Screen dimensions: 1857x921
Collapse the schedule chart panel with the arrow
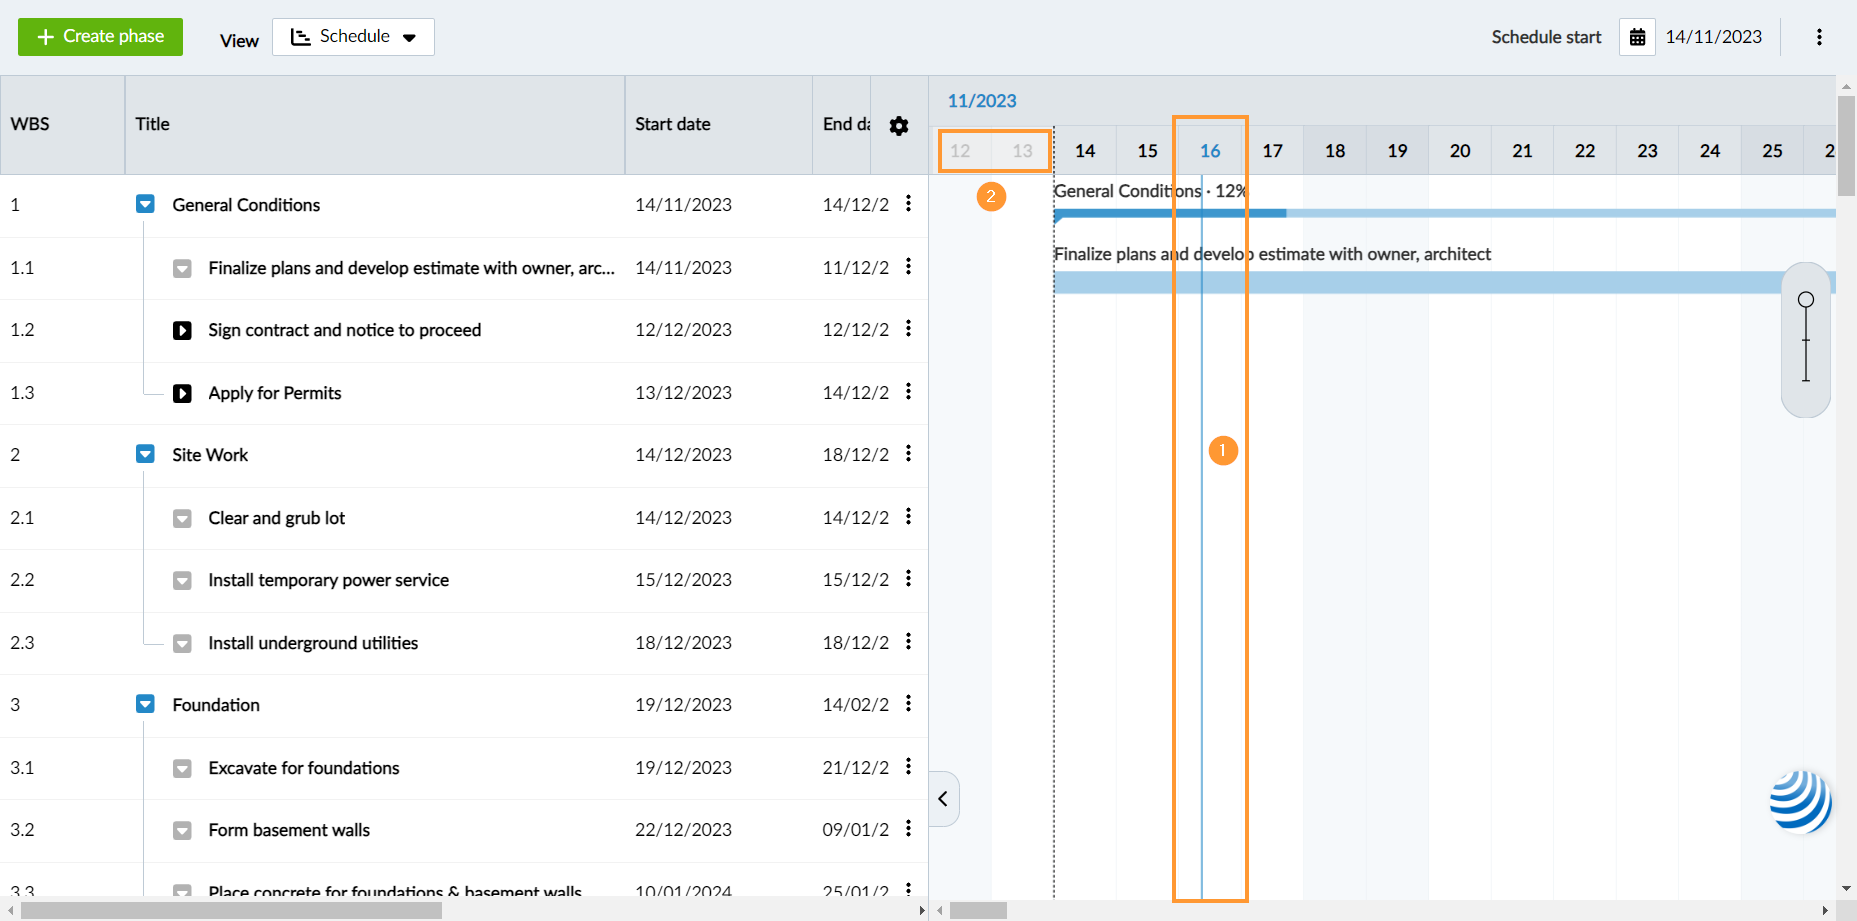click(943, 798)
